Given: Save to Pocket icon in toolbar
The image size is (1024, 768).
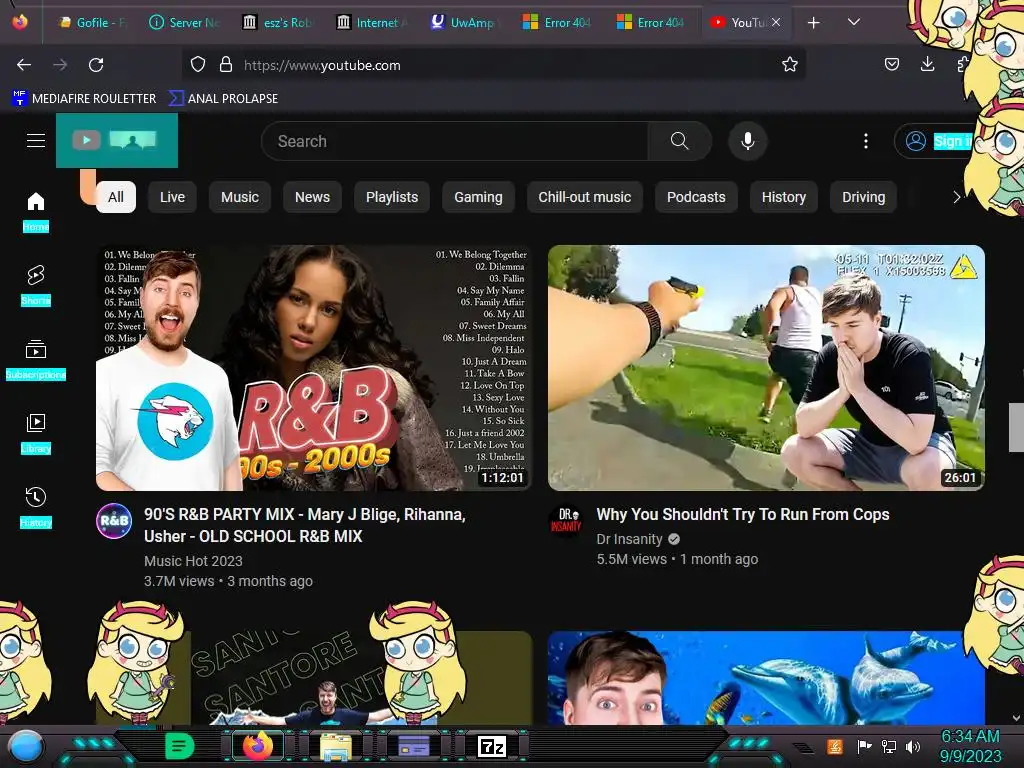Looking at the screenshot, I should (x=892, y=64).
